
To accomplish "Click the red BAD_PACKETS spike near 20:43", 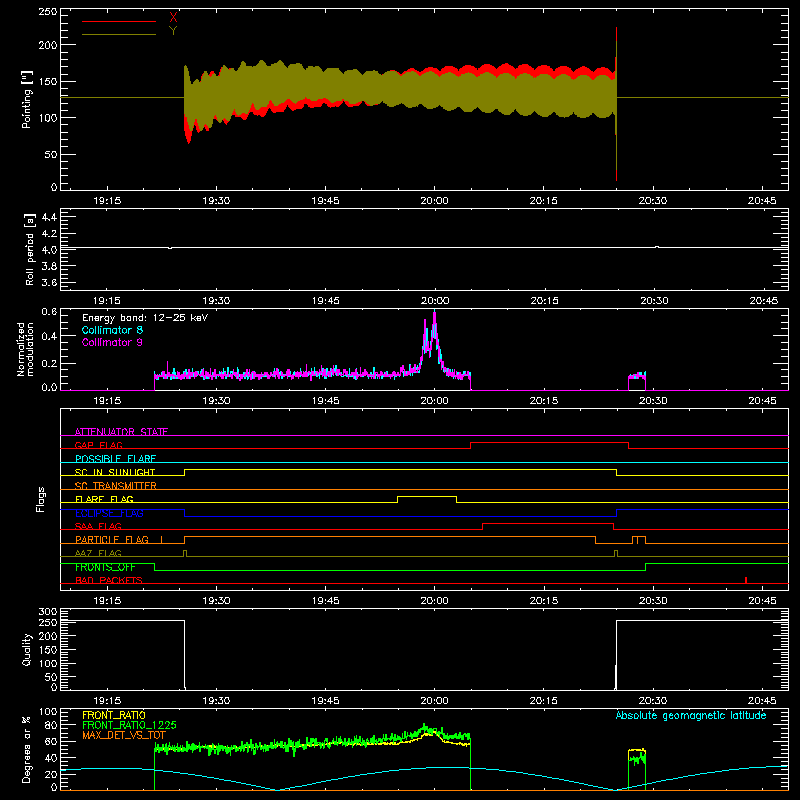I will pyautogui.click(x=746, y=580).
